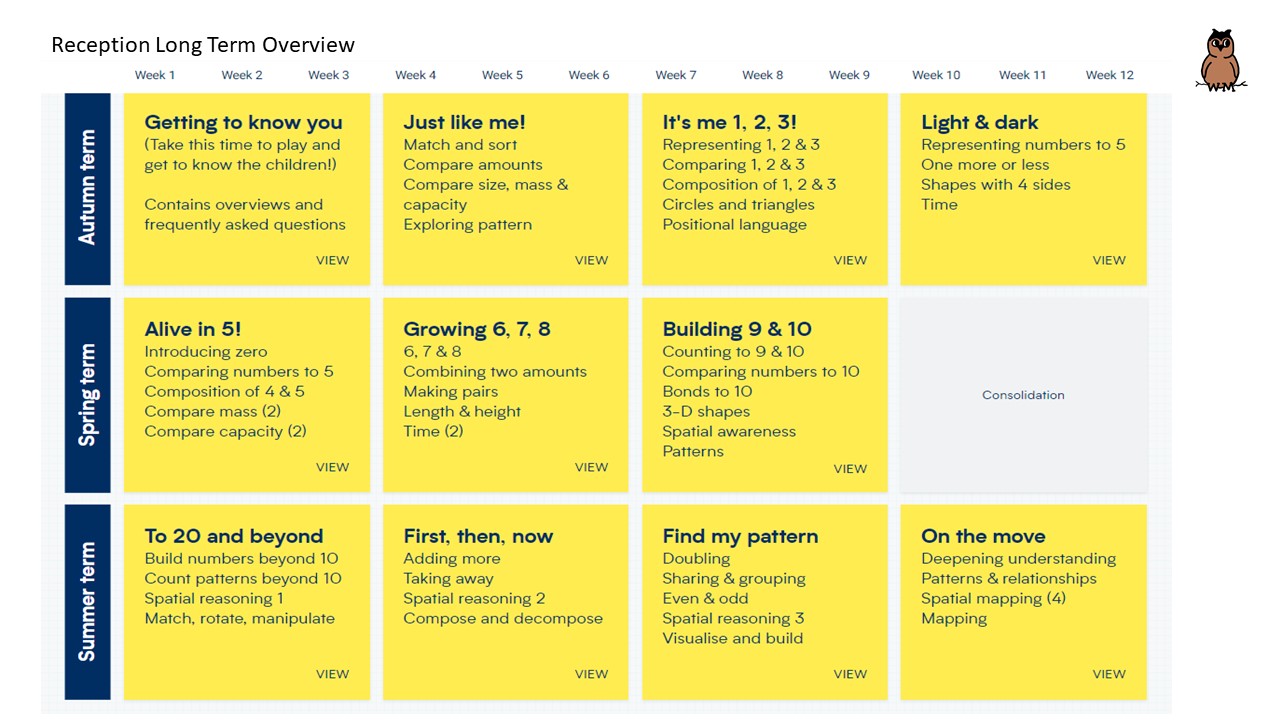The image size is (1280, 720).
Task: Click the Light & dark heading
Action: [x=979, y=123]
